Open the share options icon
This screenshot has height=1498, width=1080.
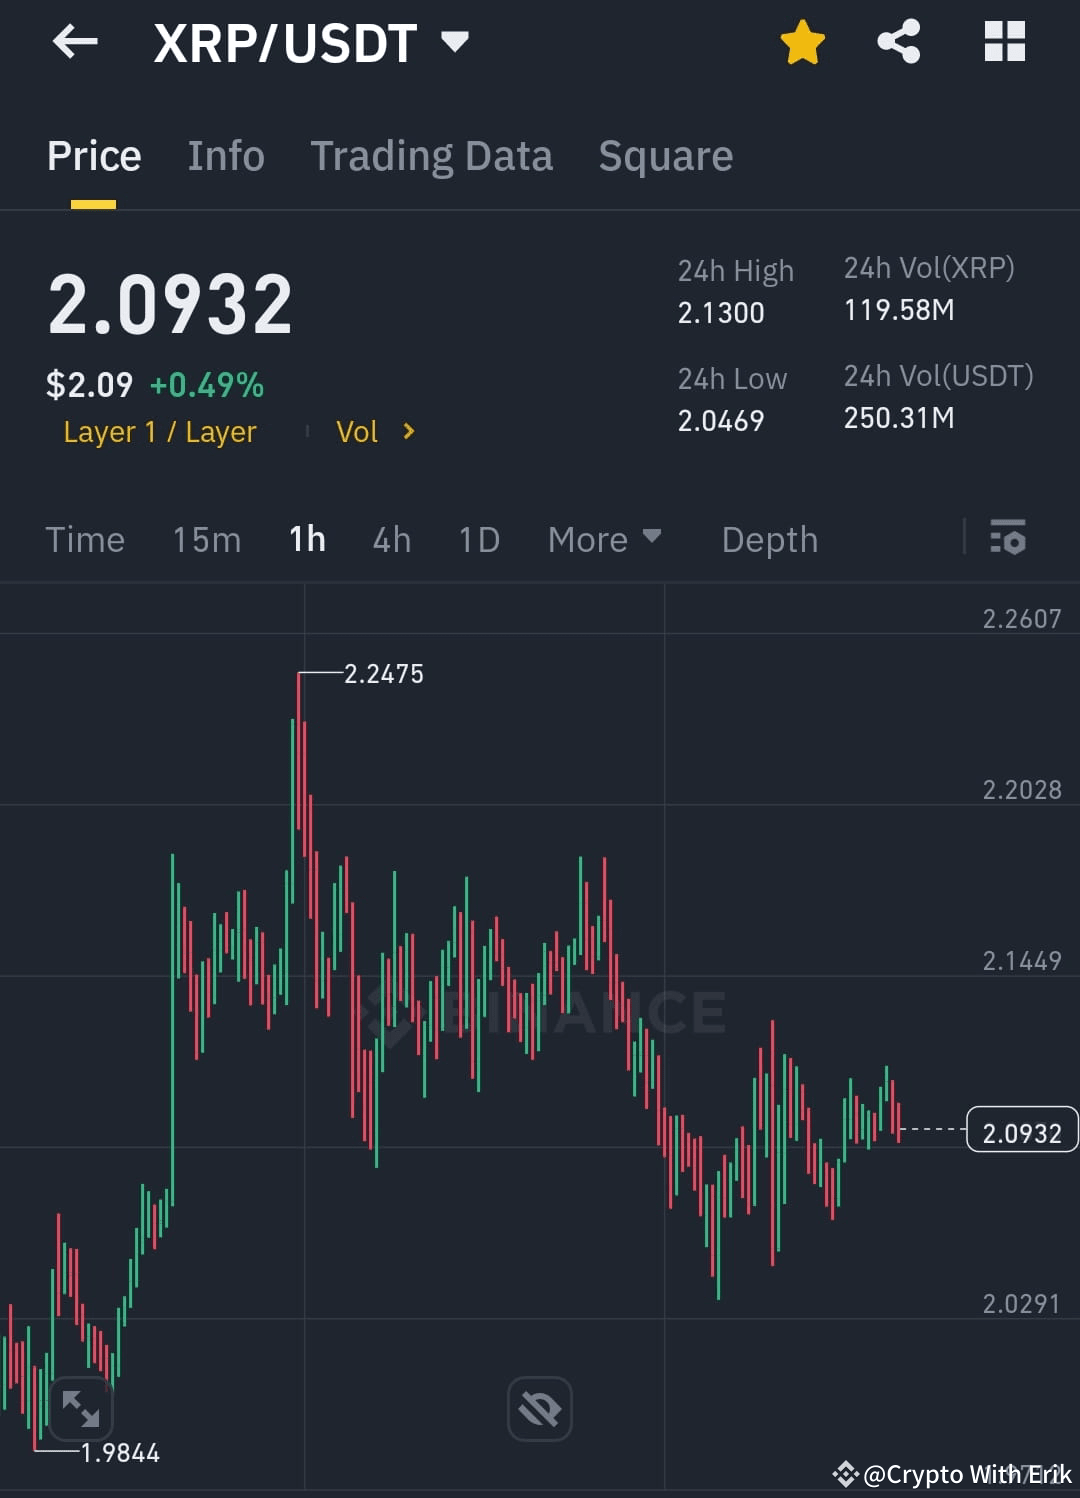point(898,41)
